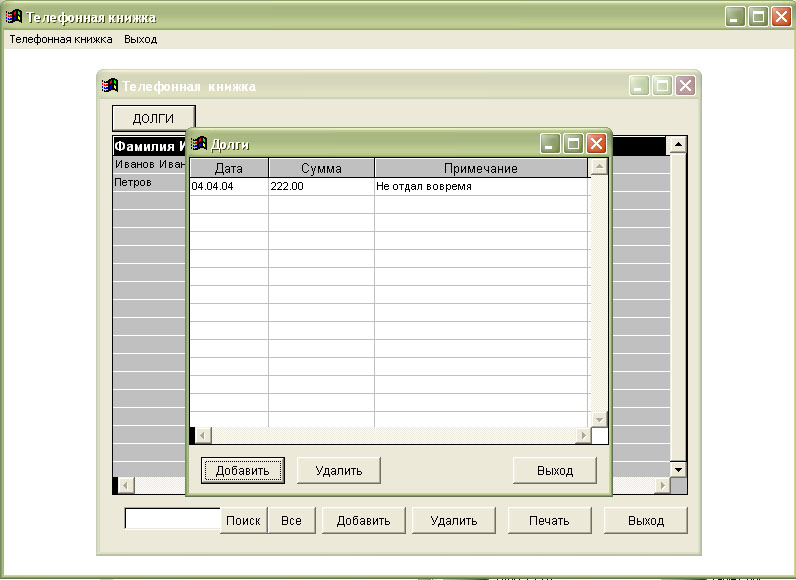Image resolution: width=796 pixels, height=580 pixels.
Task: Click phone book grid scroll right arrow
Action: coord(662,485)
